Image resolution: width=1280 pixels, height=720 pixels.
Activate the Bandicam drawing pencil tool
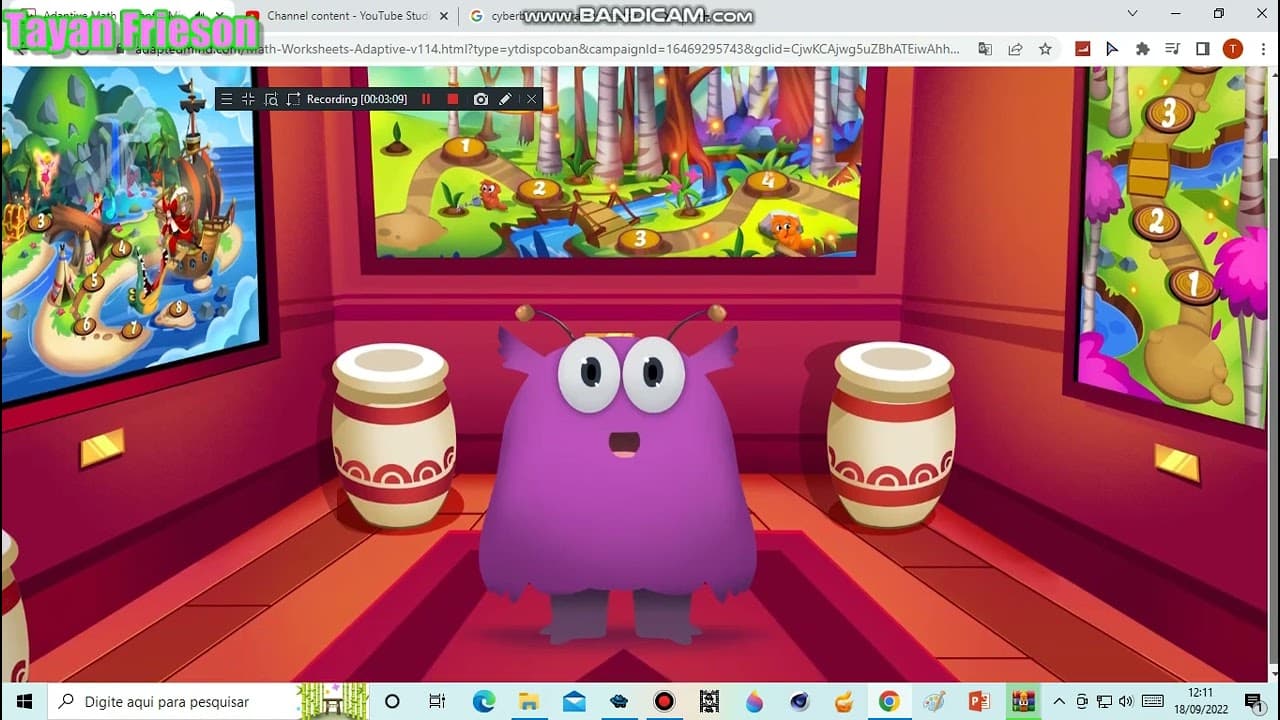pos(505,99)
